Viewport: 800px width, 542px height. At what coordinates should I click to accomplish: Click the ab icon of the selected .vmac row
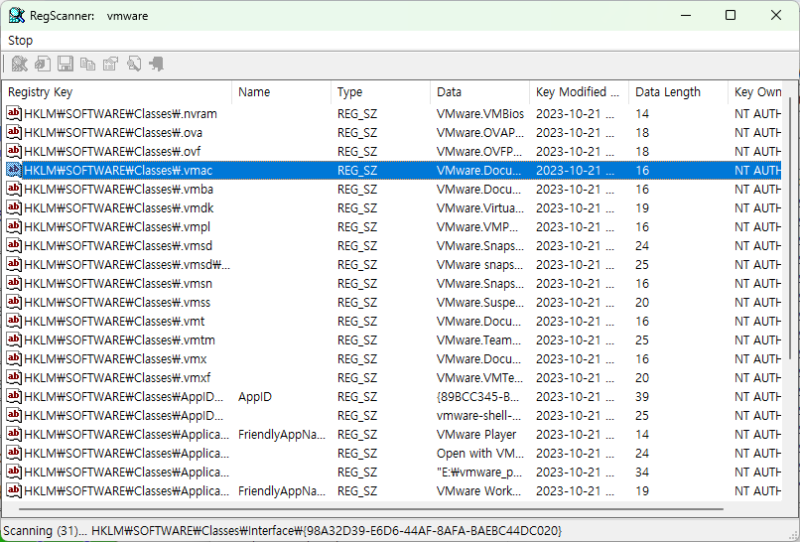pyautogui.click(x=14, y=170)
